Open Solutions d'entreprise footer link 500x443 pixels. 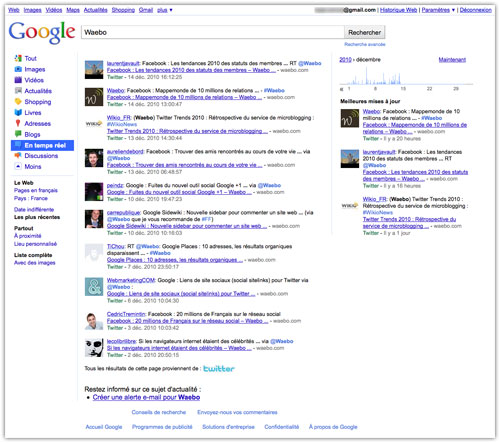pos(228,427)
